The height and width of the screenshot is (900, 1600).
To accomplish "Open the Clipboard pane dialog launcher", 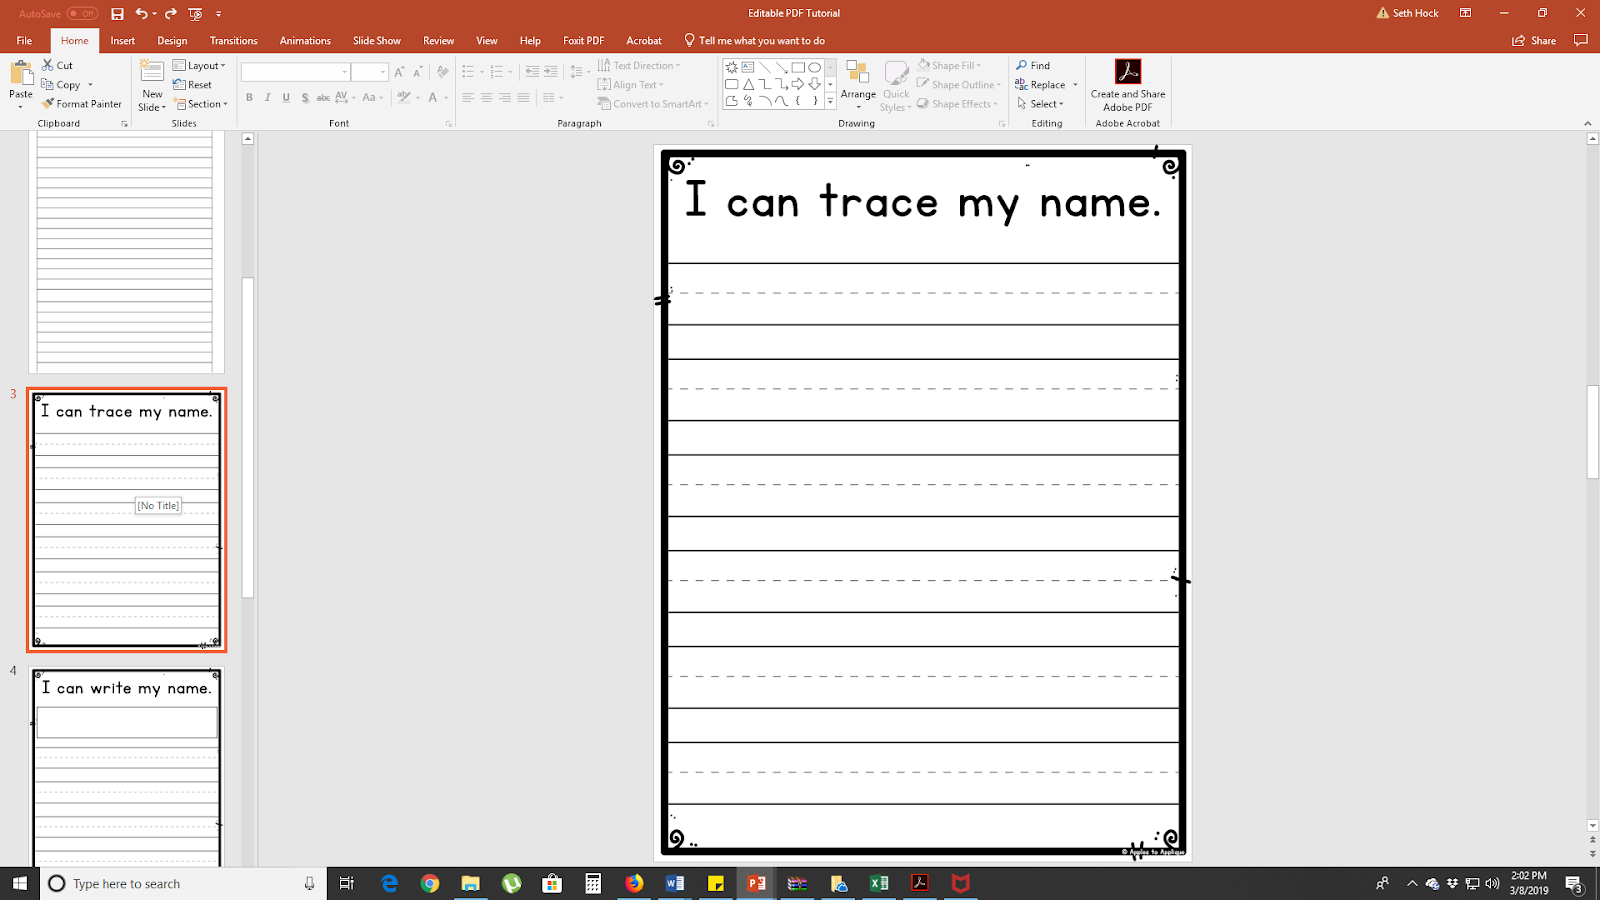I will [125, 124].
